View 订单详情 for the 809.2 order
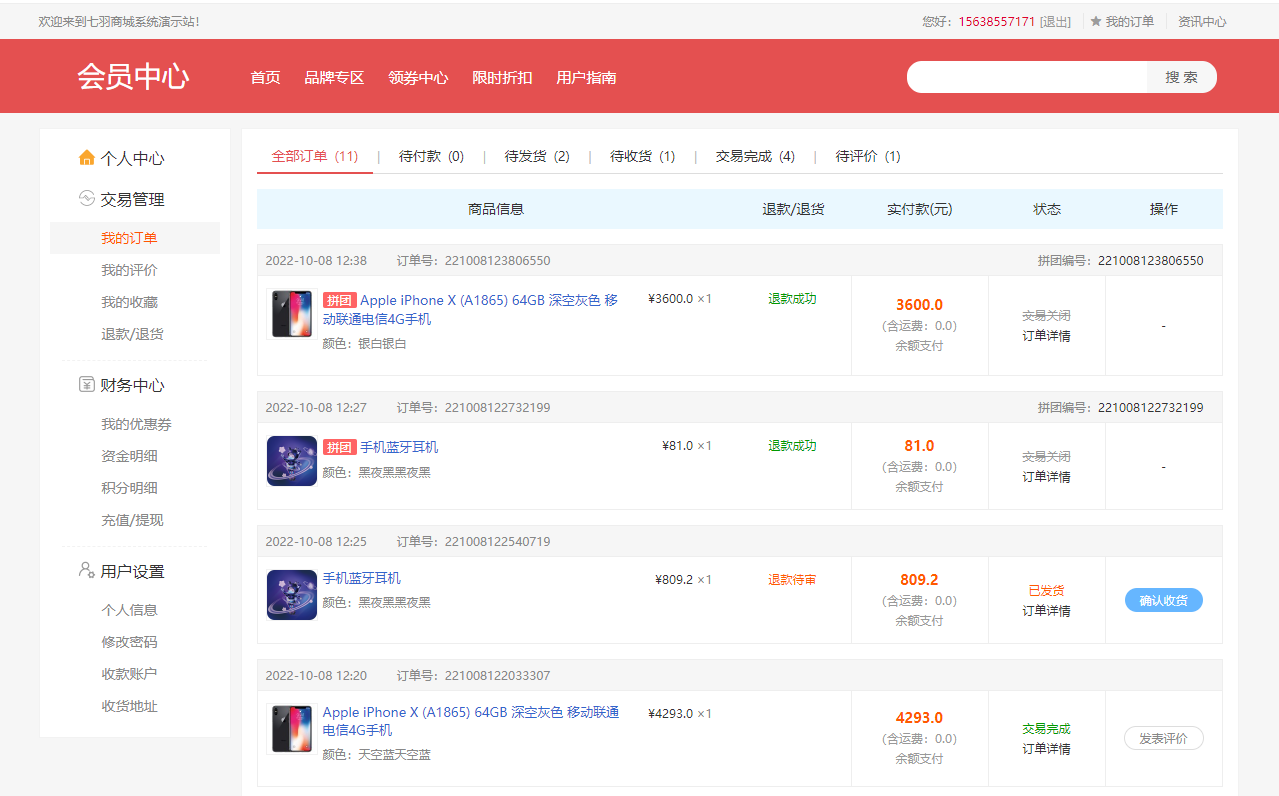 click(1046, 611)
